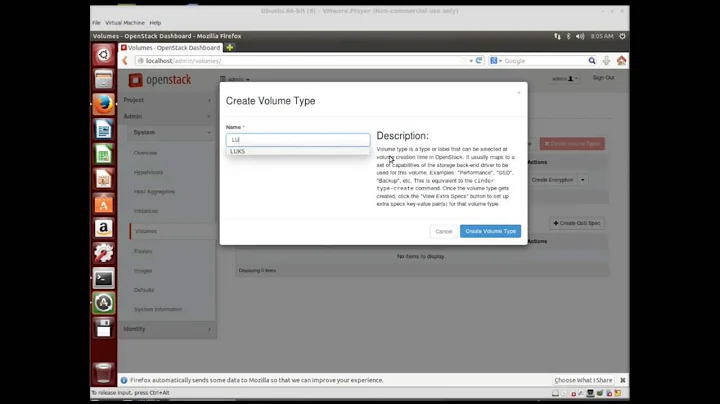Click the Create Volume Type button
Viewport: 720px width, 404px height.
490,231
